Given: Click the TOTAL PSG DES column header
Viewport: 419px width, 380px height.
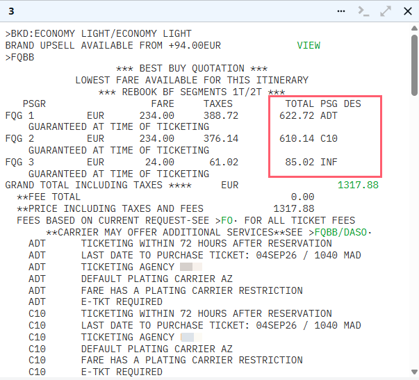Looking at the screenshot, I should 323,104.
